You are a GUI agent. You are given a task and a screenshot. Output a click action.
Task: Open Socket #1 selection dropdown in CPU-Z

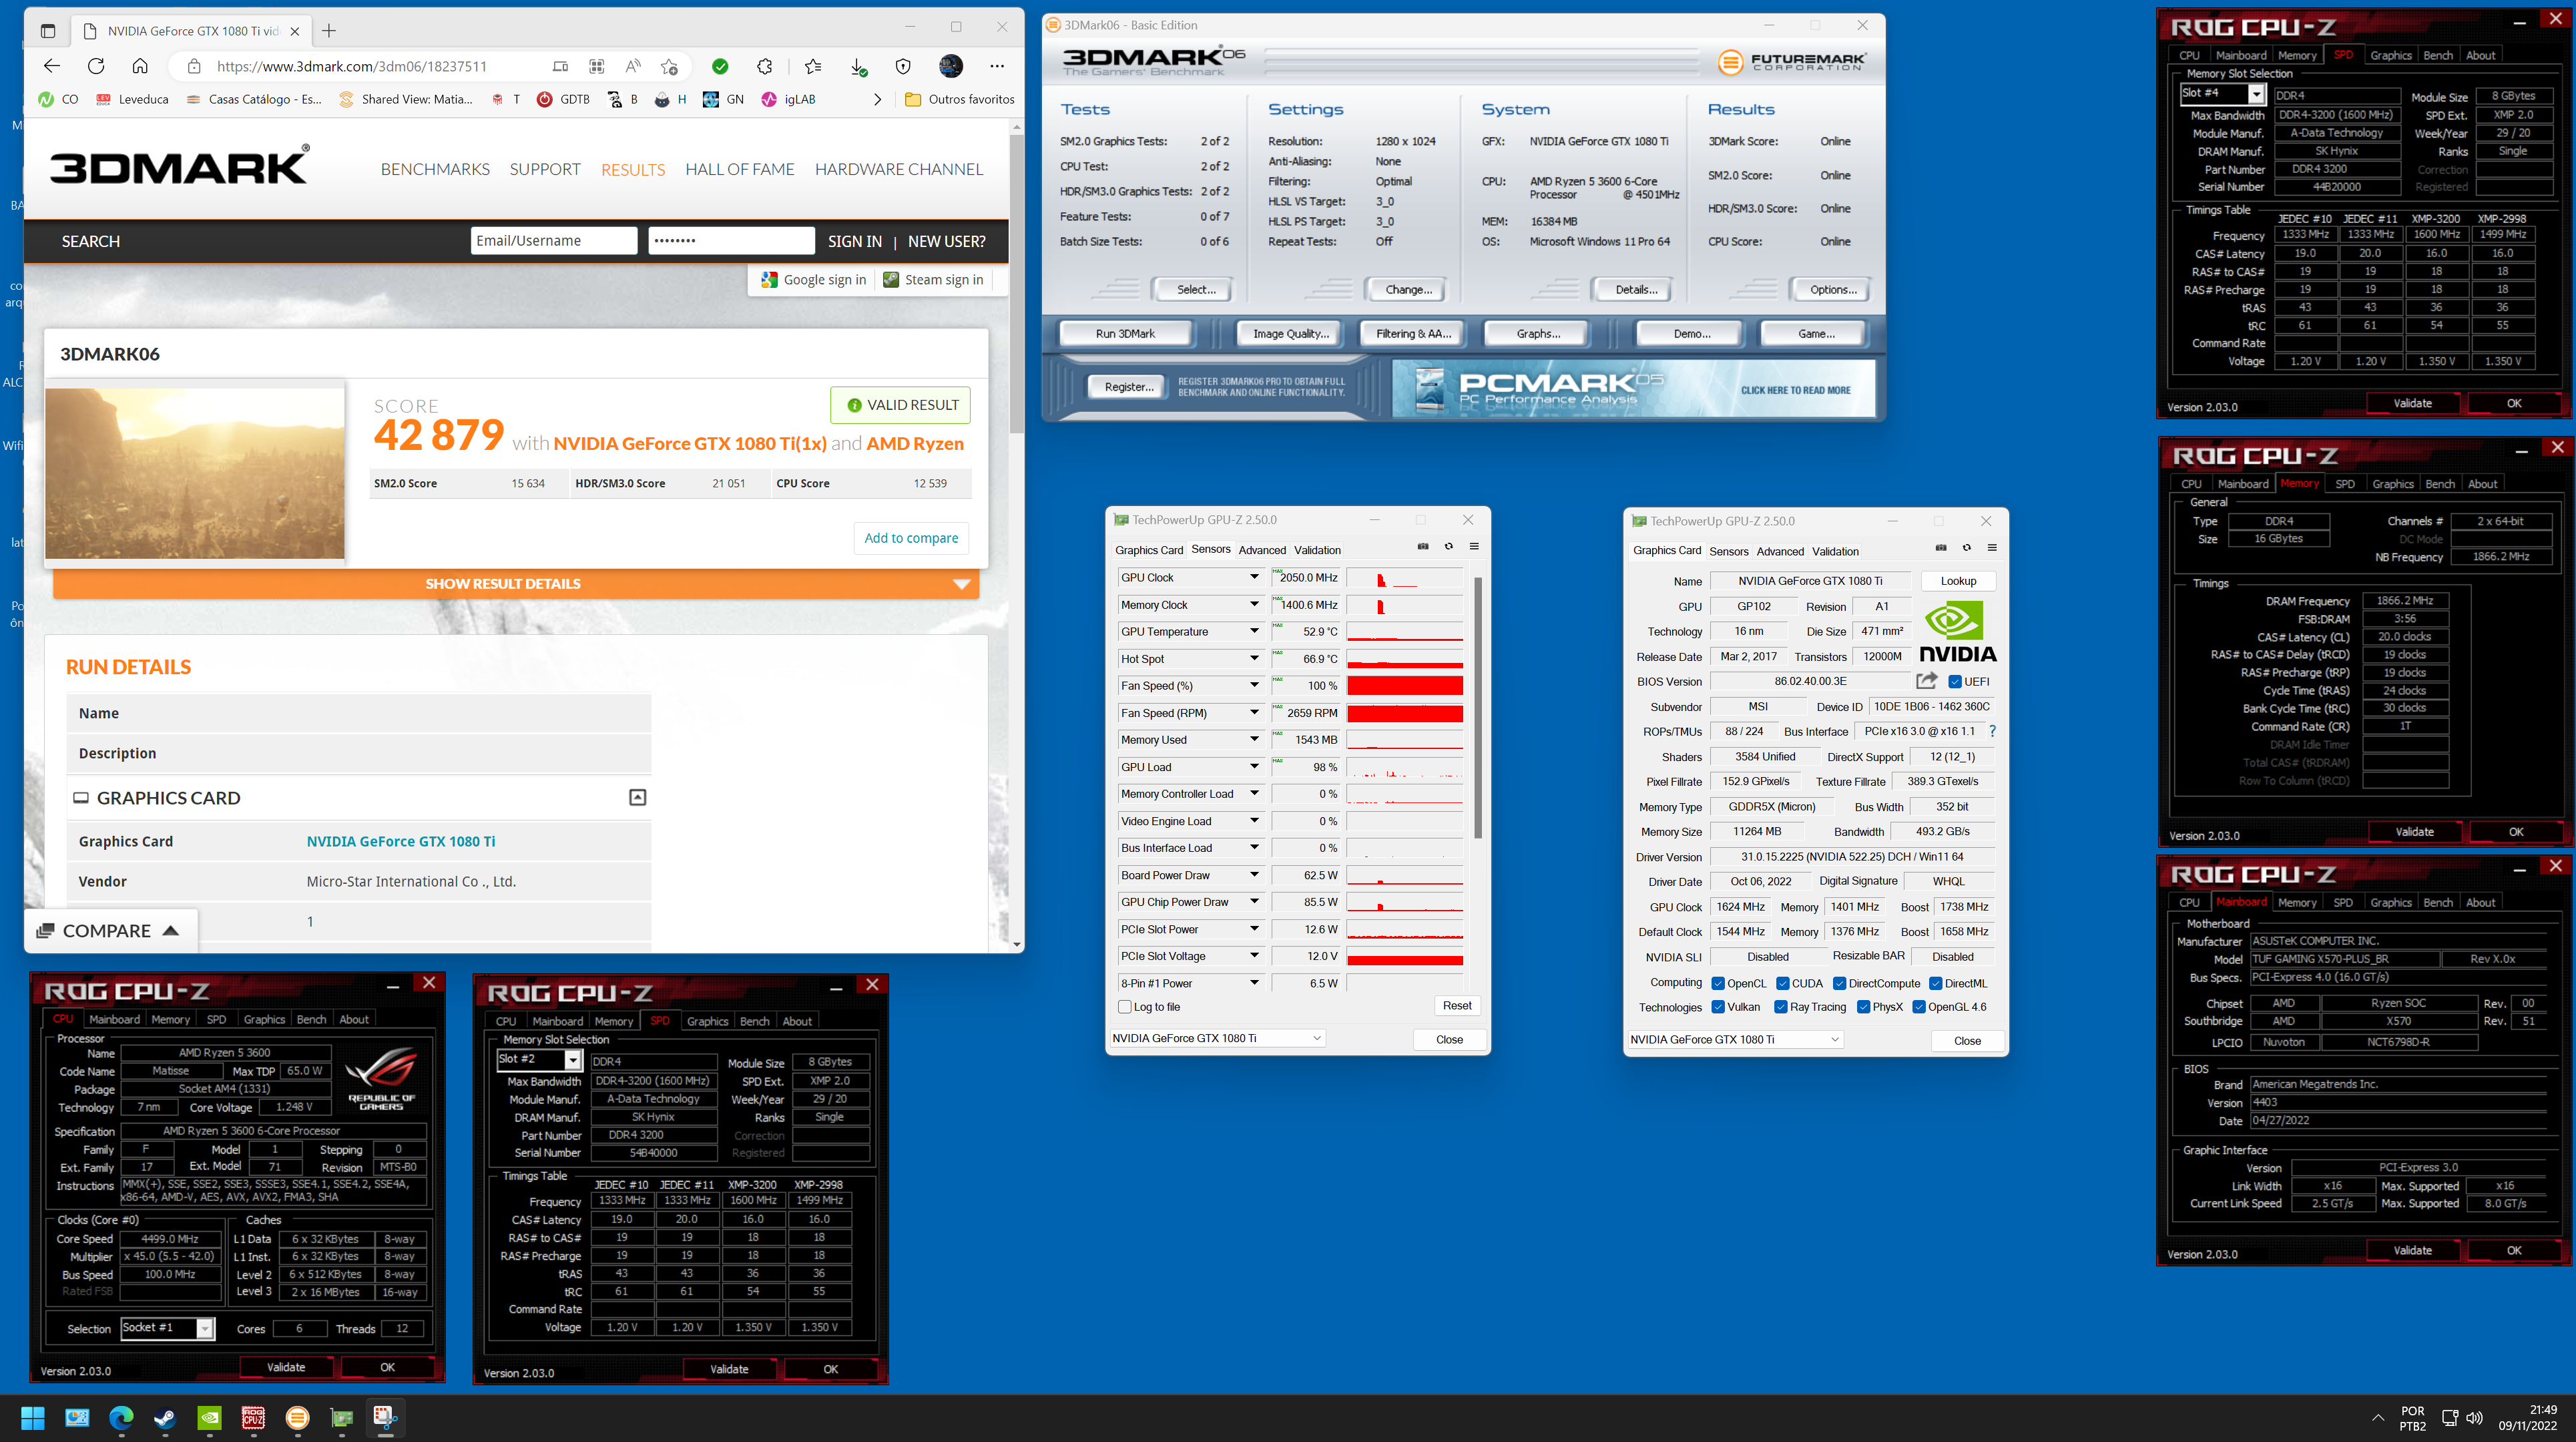point(205,1328)
